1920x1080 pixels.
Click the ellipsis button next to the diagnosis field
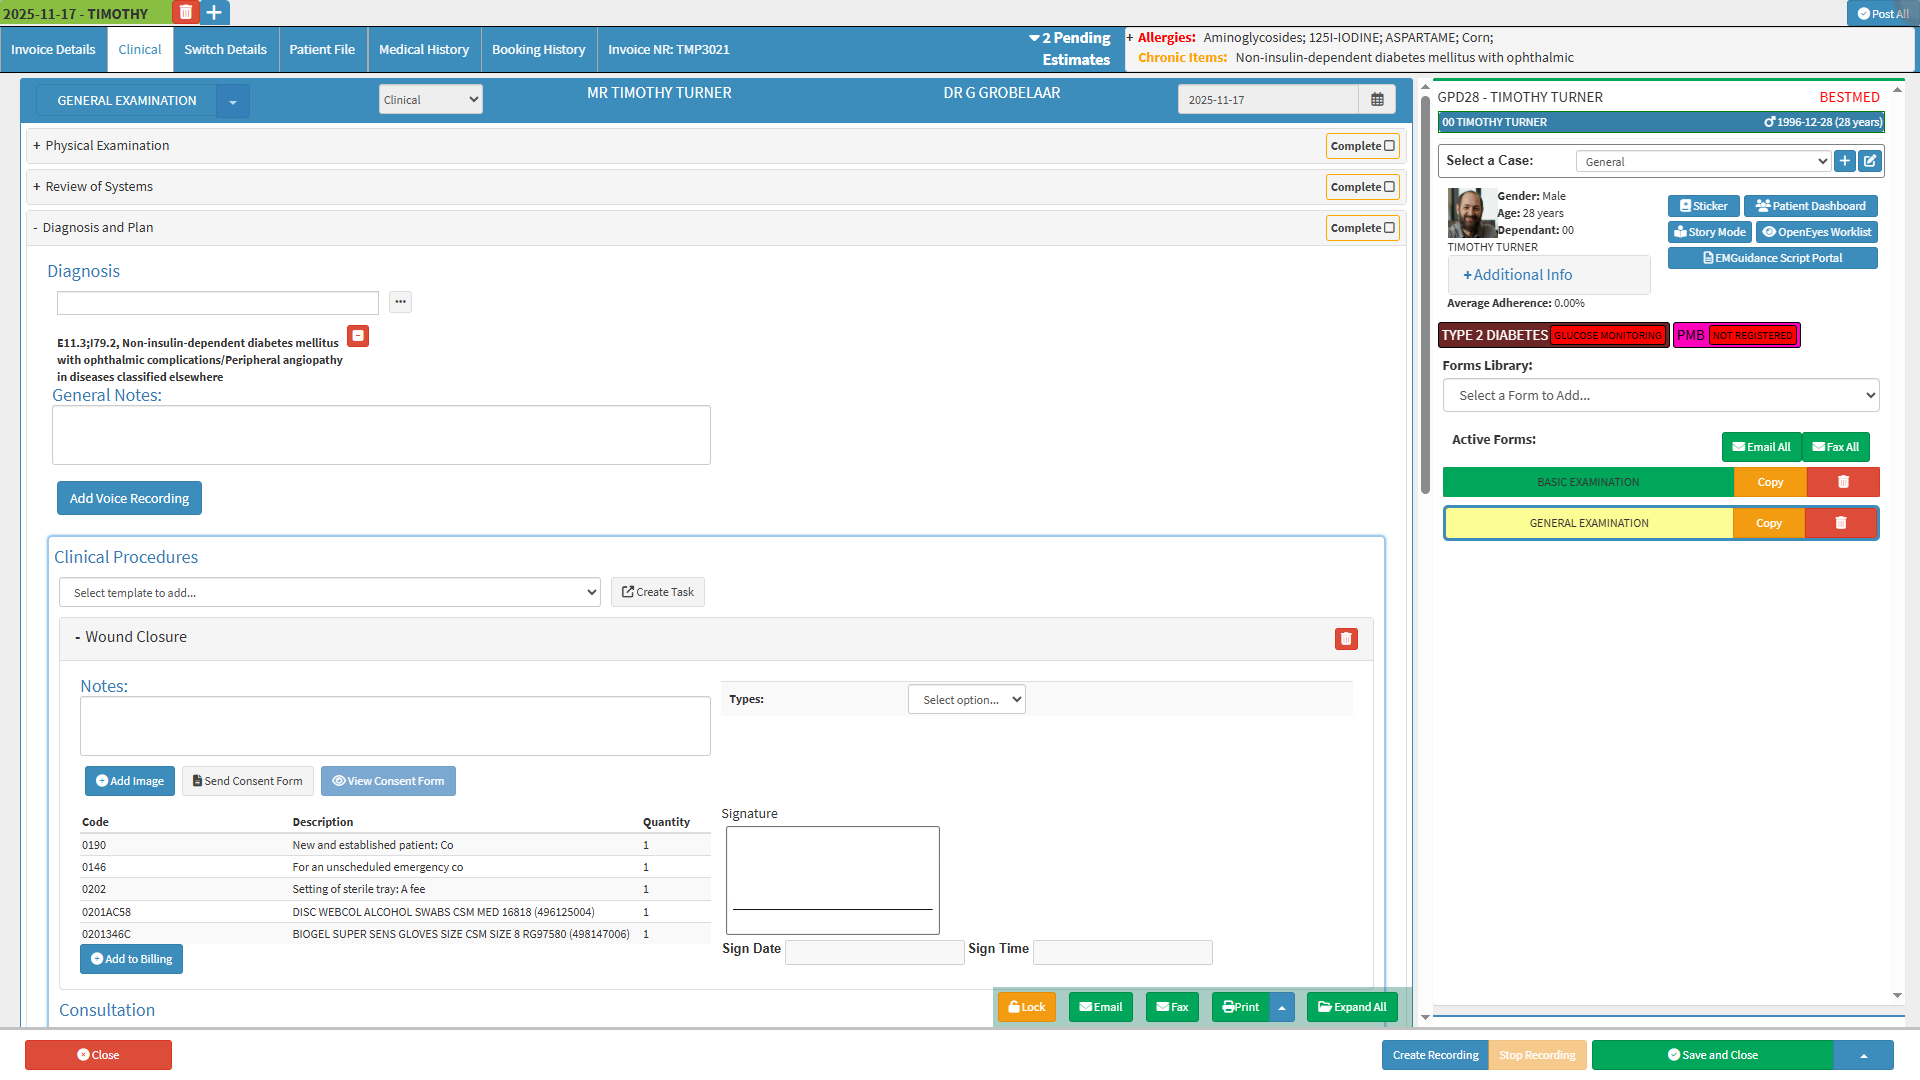[400, 302]
